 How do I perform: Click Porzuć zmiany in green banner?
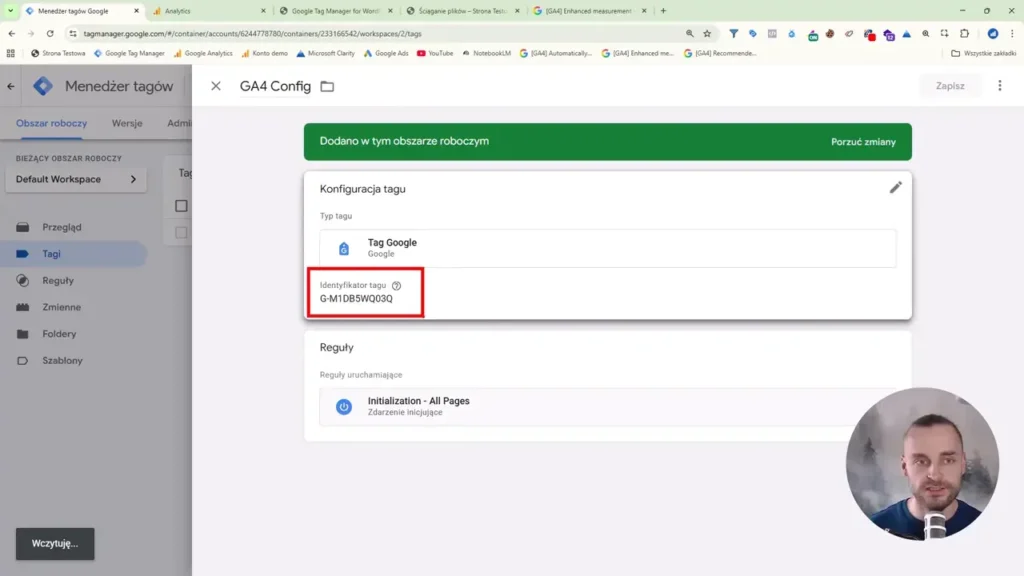(x=863, y=142)
